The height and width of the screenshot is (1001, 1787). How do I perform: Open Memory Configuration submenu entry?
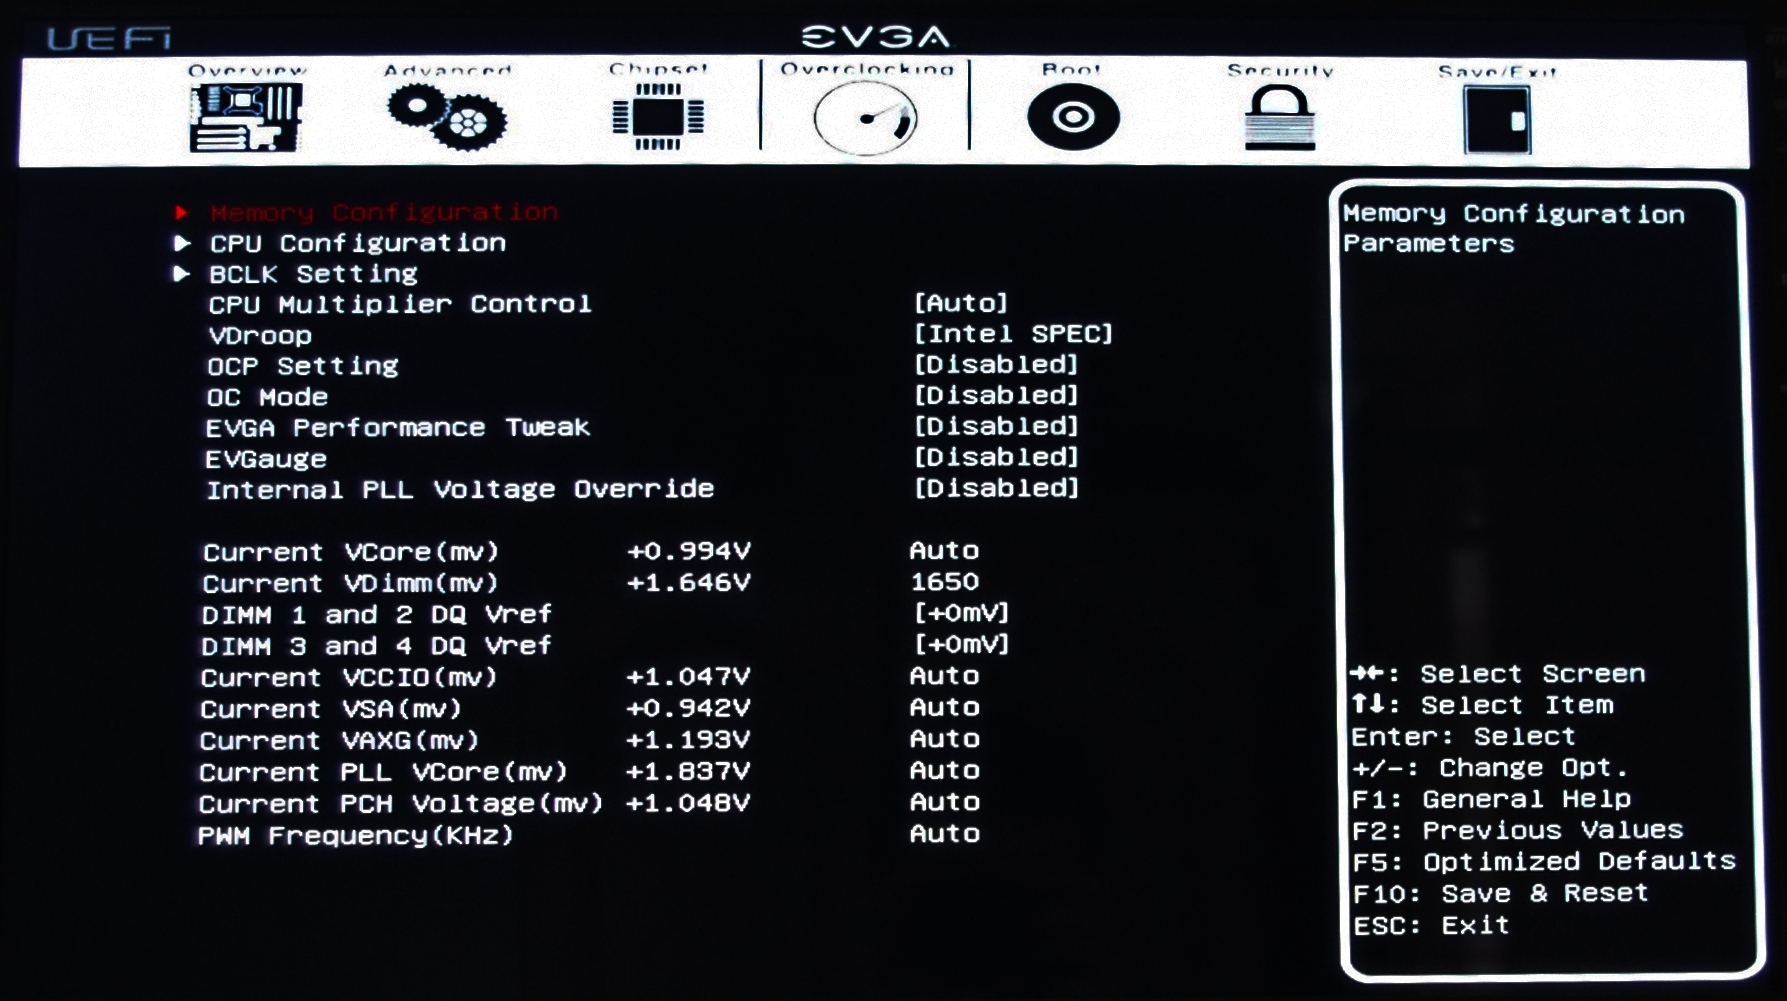(x=384, y=213)
